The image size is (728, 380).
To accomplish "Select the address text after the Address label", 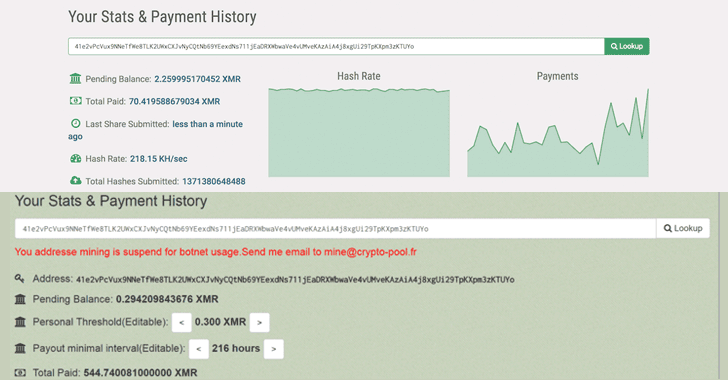I will (x=295, y=280).
